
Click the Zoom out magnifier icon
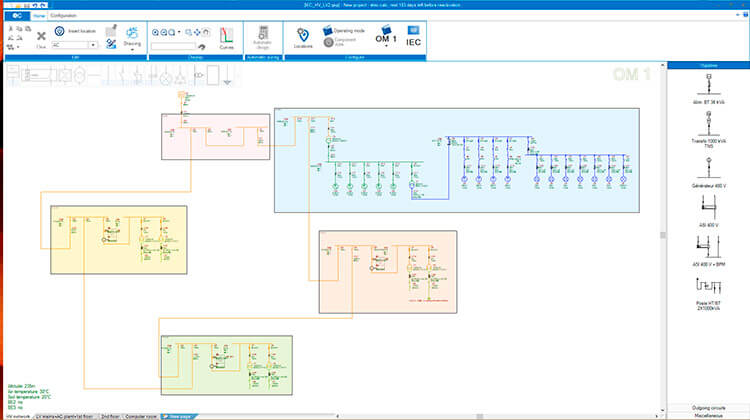pyautogui.click(x=164, y=33)
